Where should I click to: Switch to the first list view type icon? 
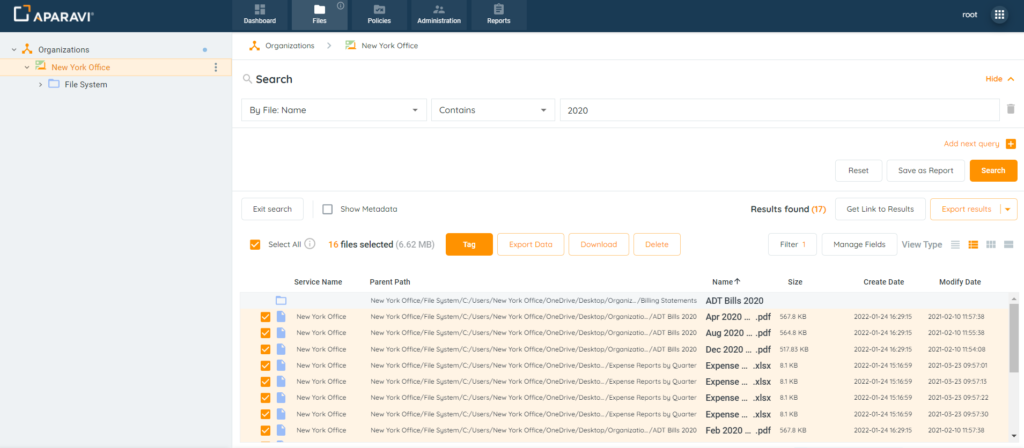(x=956, y=244)
